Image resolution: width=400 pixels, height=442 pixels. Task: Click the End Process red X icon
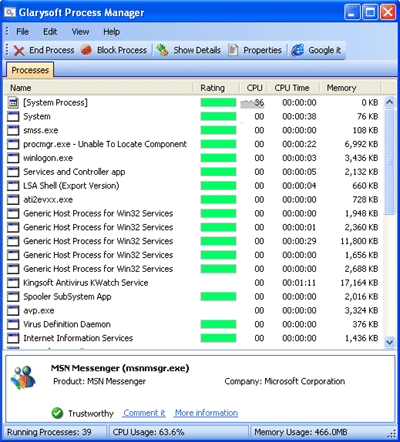[19, 51]
